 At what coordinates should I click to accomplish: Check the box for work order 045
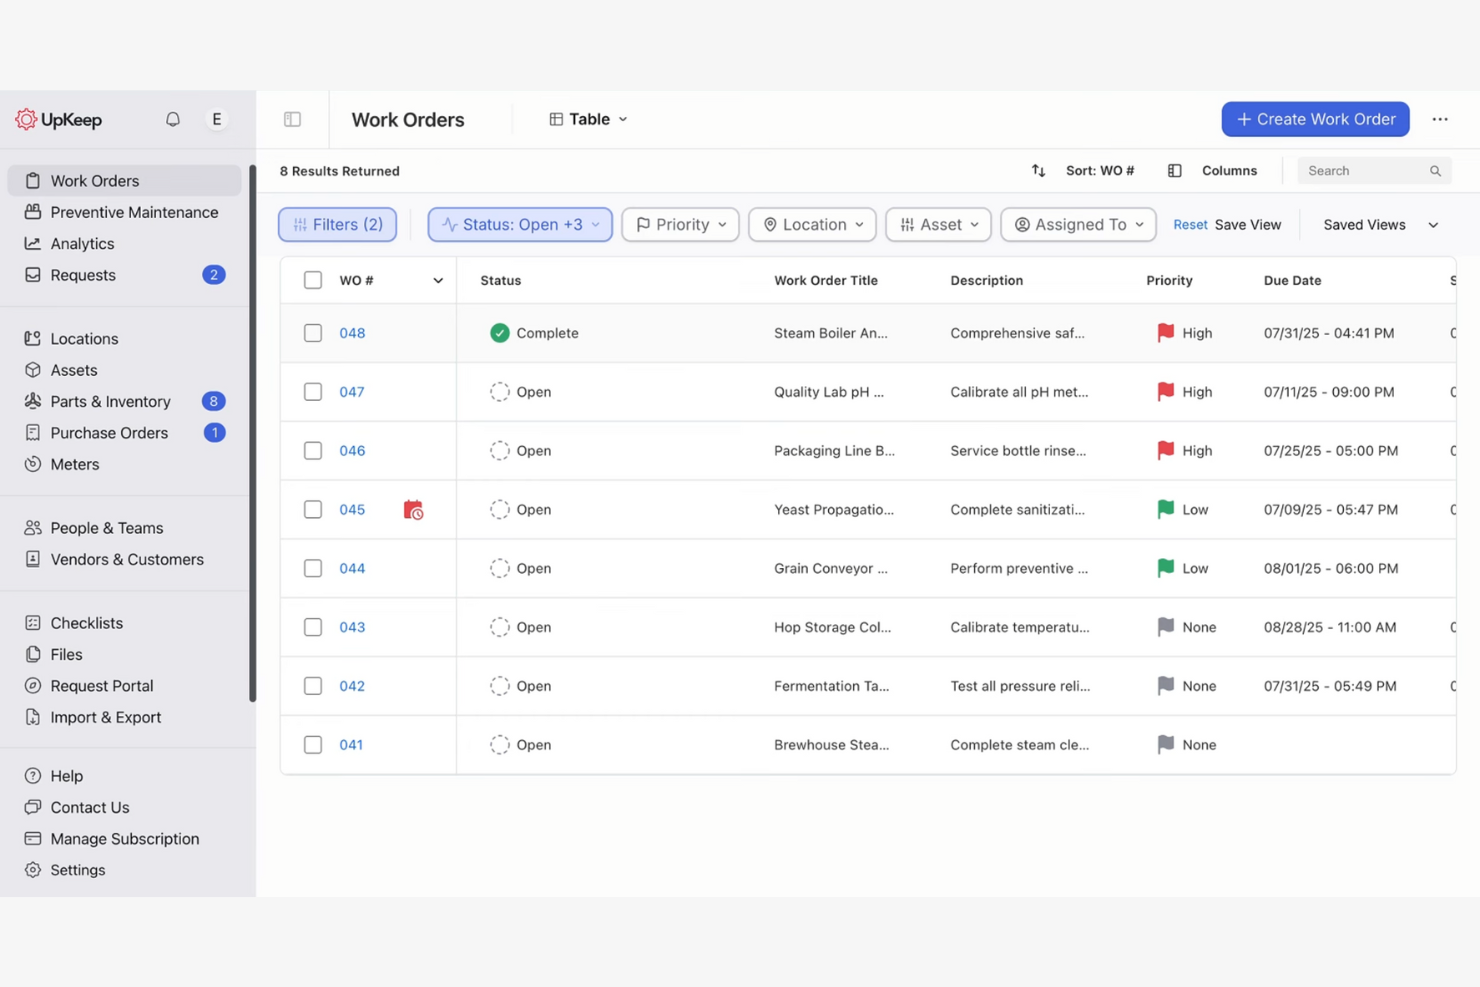point(313,510)
